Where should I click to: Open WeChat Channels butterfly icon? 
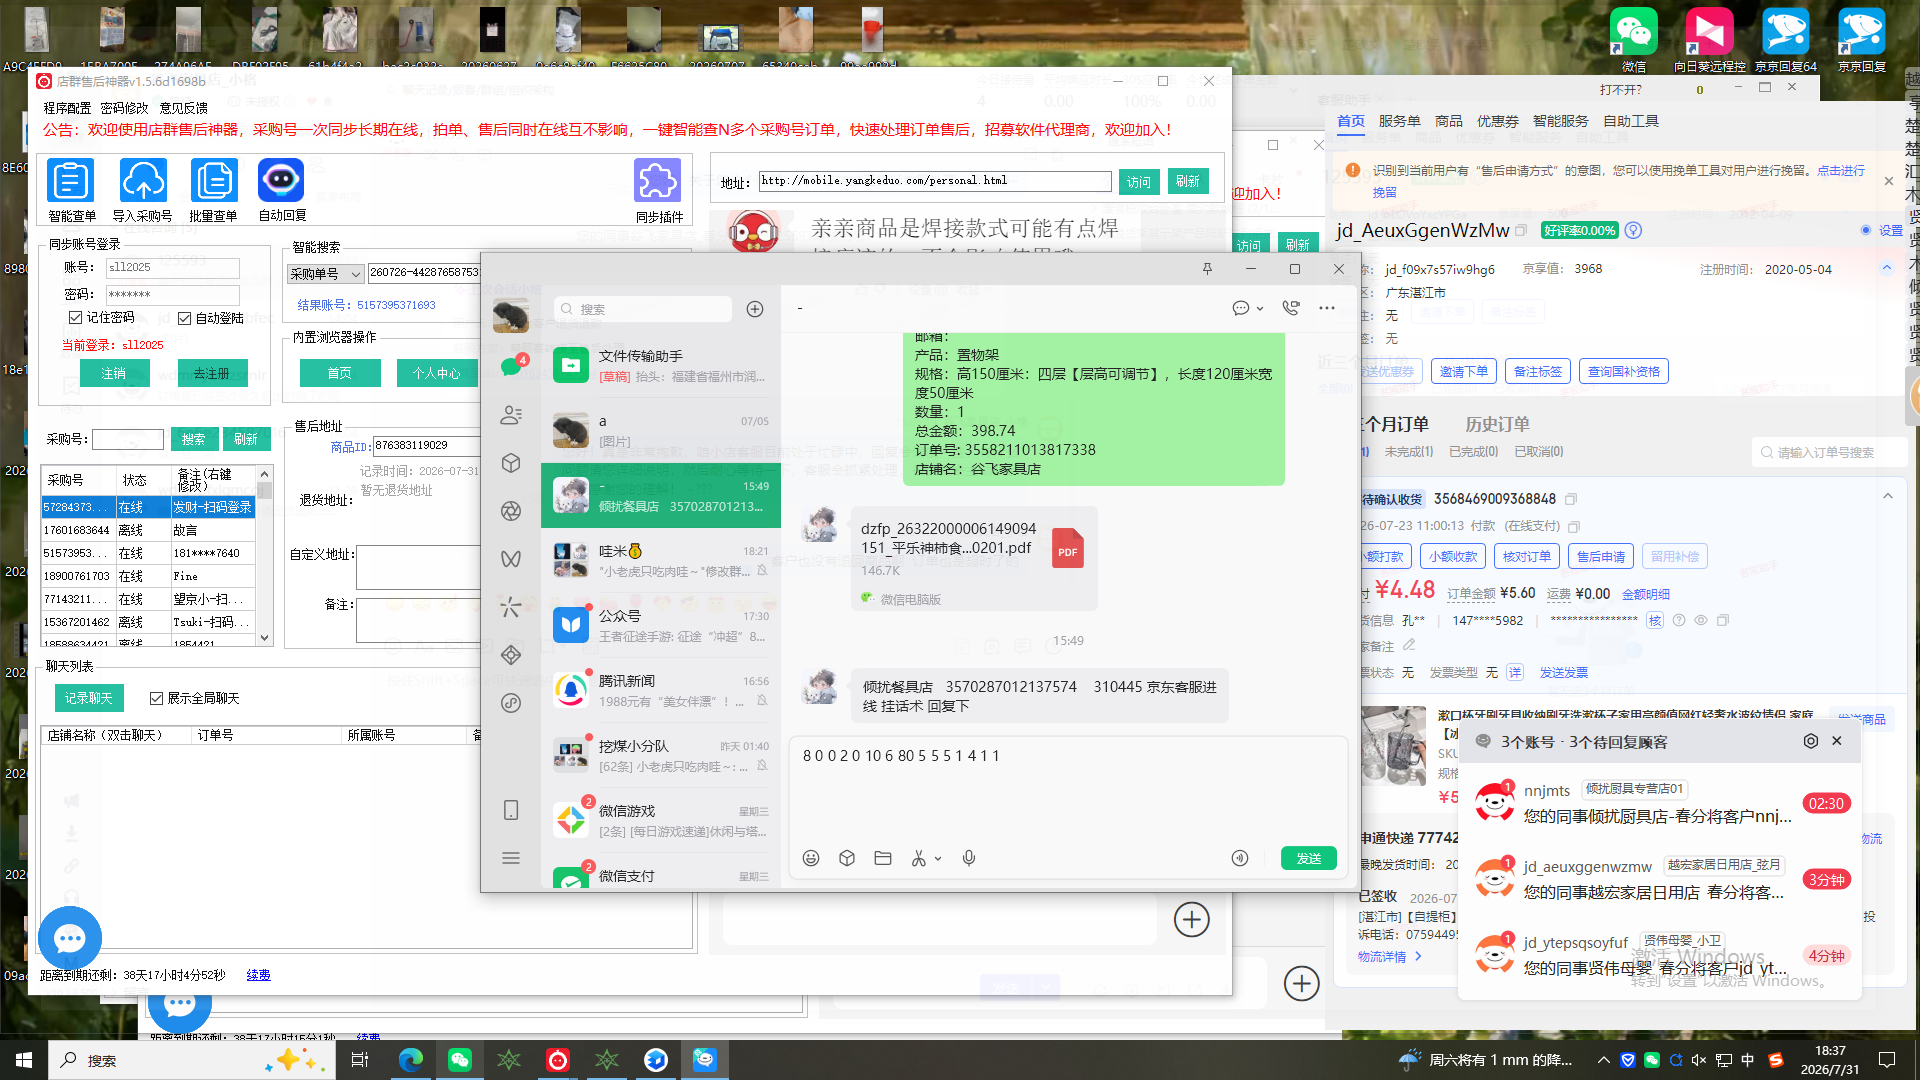pyautogui.click(x=511, y=559)
